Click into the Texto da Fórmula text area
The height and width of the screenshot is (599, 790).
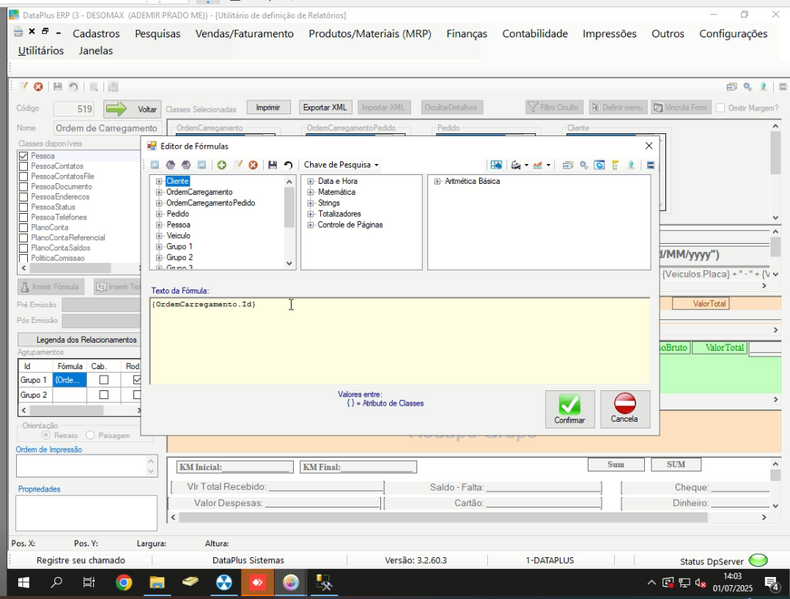400,341
